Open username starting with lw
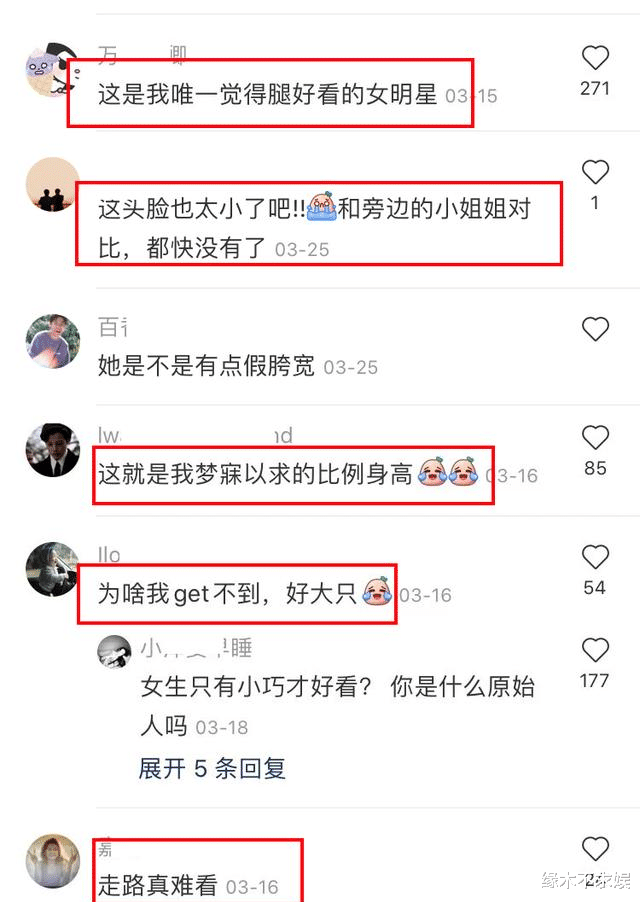Screen dimensions: 640x902 click(195, 435)
